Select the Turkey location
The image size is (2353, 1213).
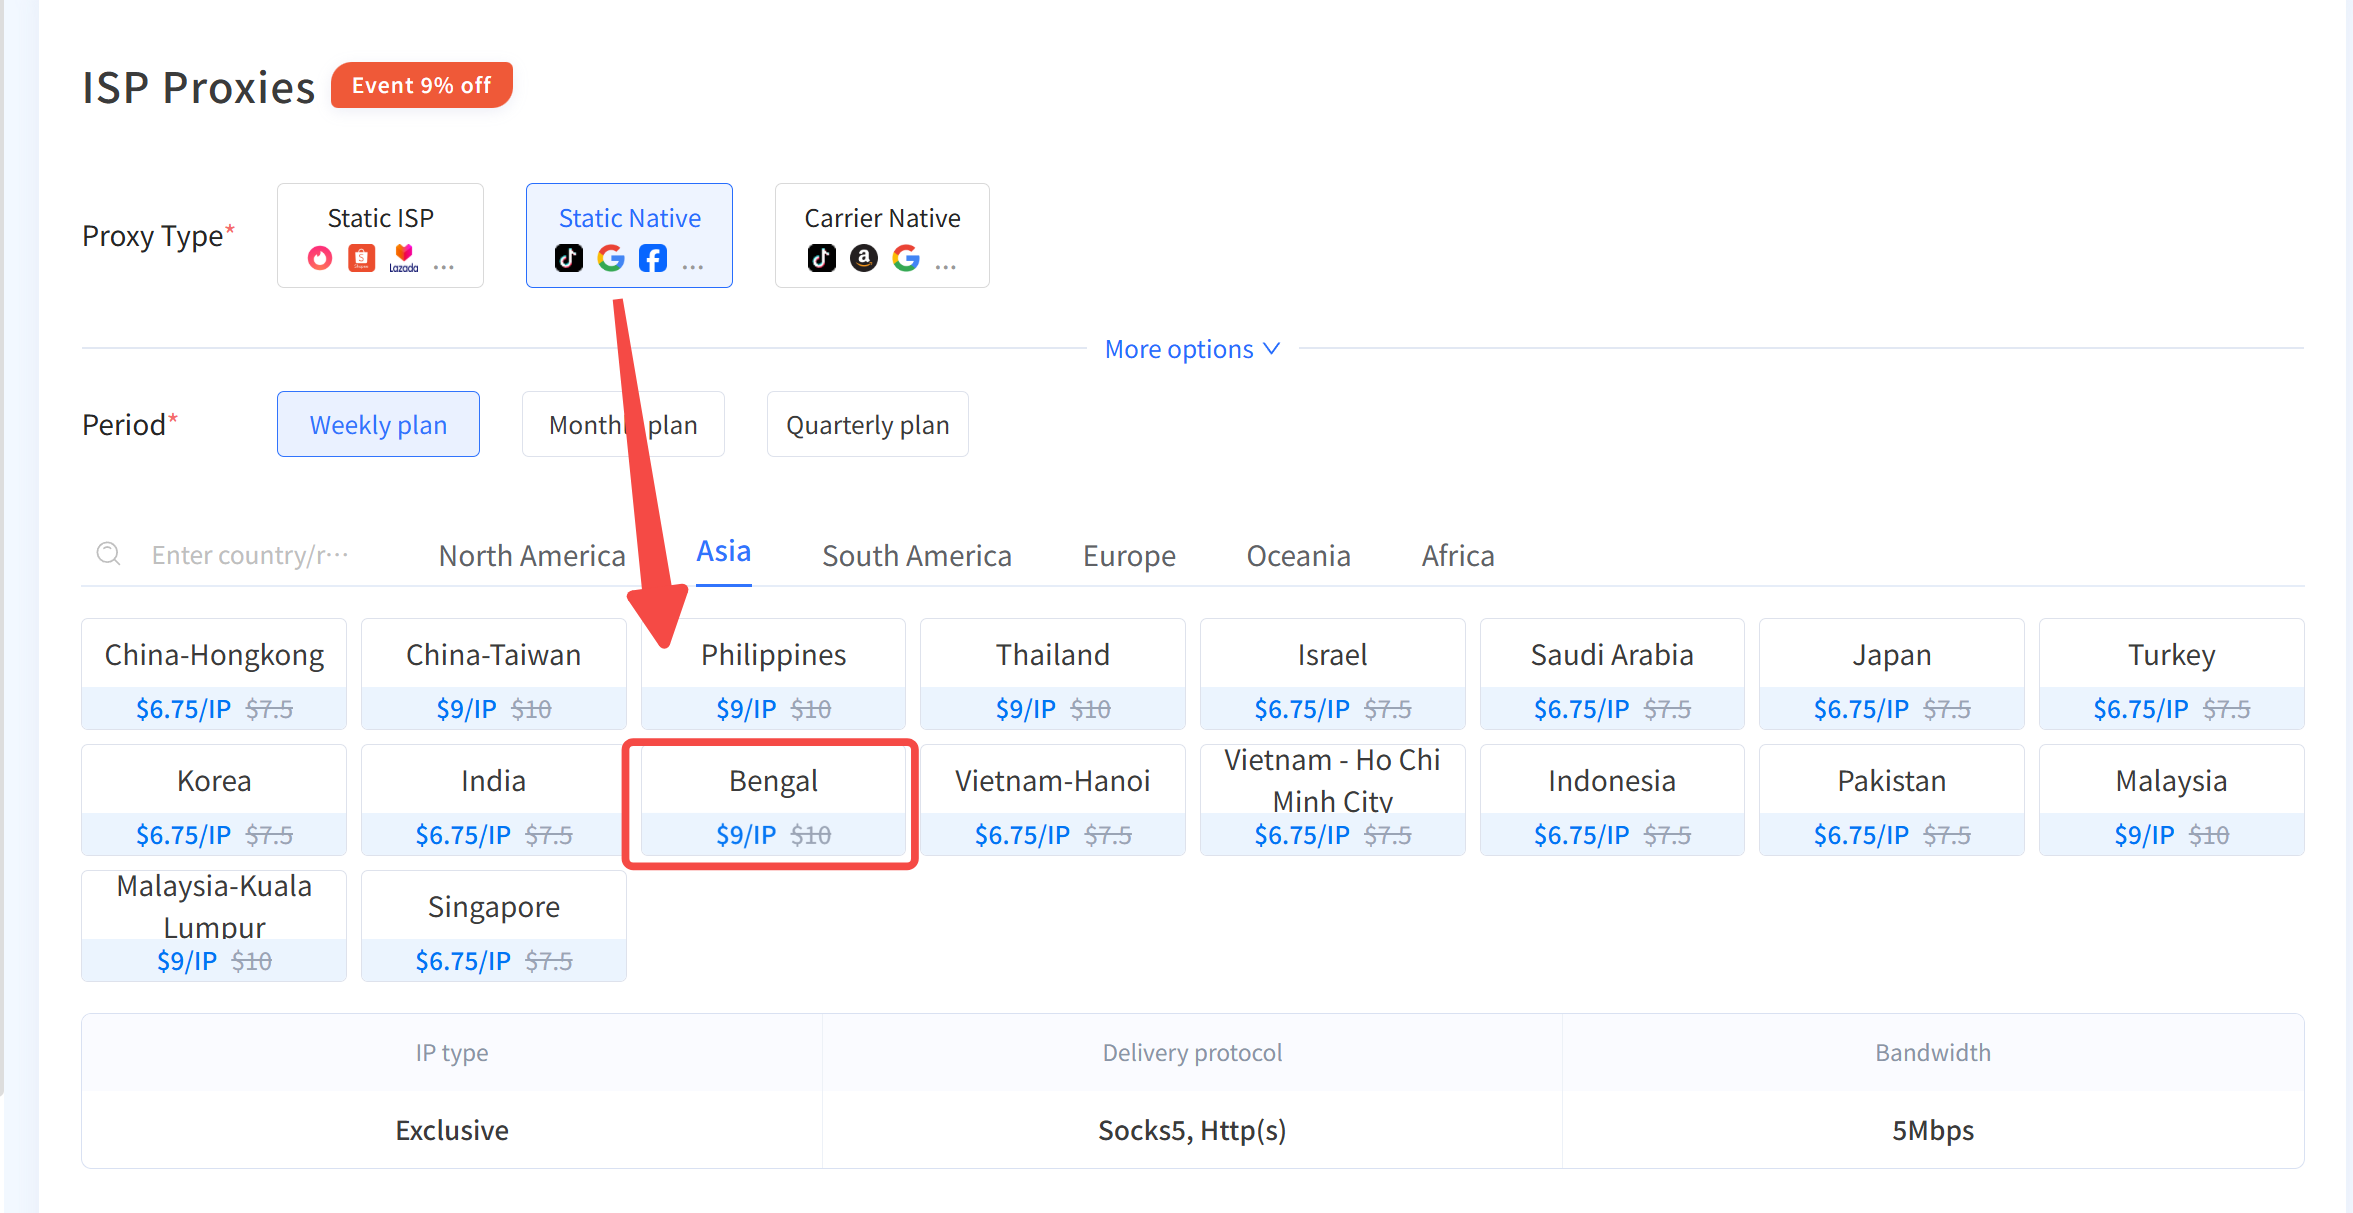(x=2171, y=674)
